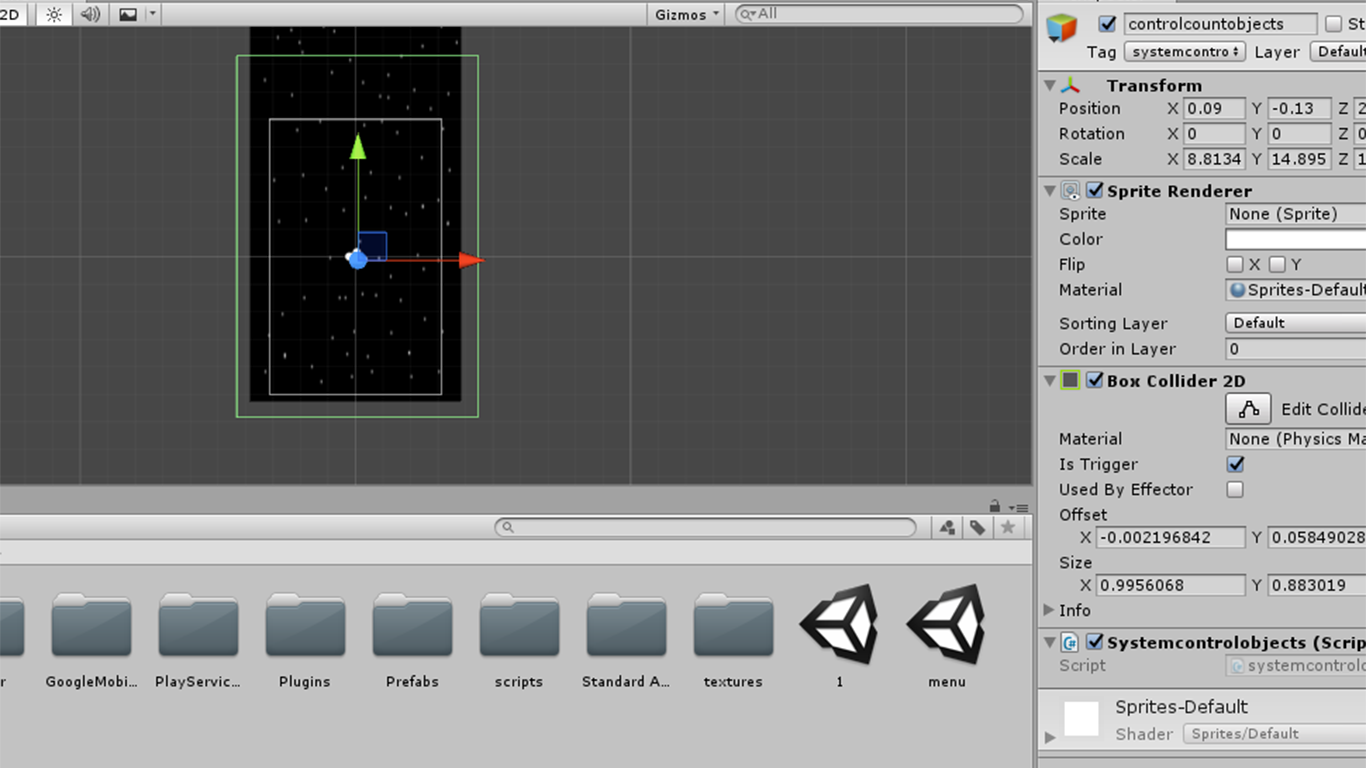Image resolution: width=1366 pixels, height=768 pixels.
Task: Collapse the Box Collider 2D component
Action: [x=1048, y=380]
